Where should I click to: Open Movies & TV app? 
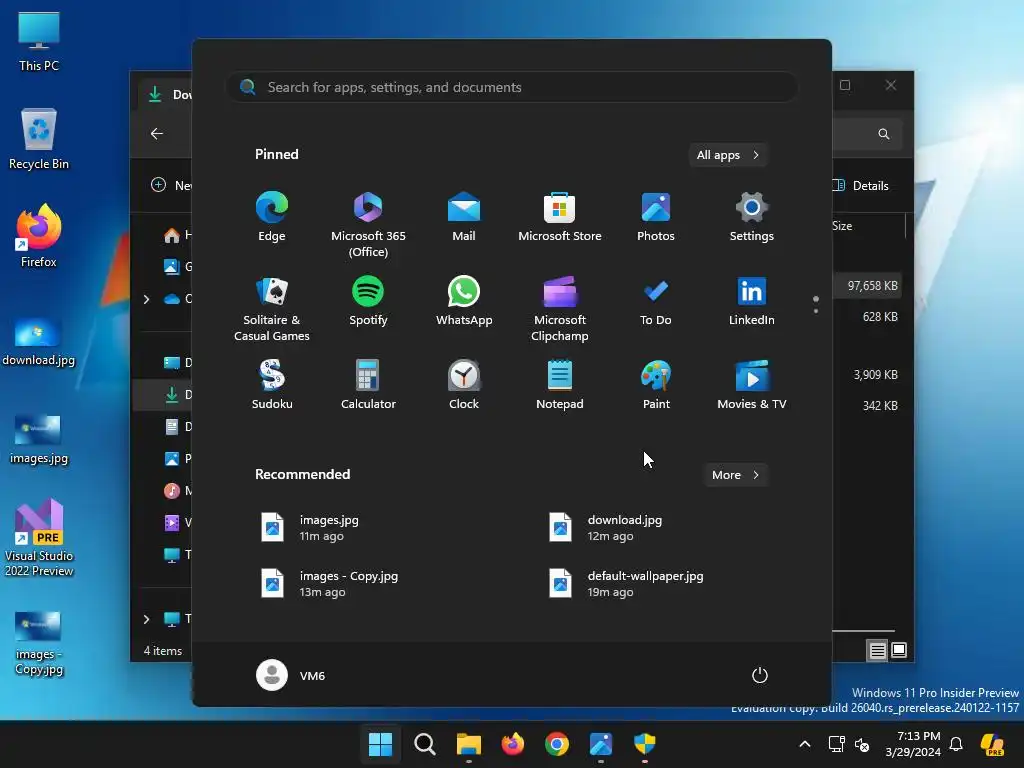752,385
